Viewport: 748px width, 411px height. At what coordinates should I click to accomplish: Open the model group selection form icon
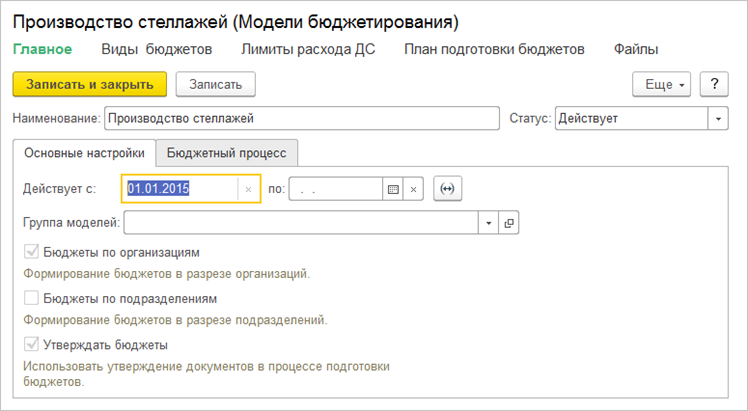pyautogui.click(x=509, y=223)
